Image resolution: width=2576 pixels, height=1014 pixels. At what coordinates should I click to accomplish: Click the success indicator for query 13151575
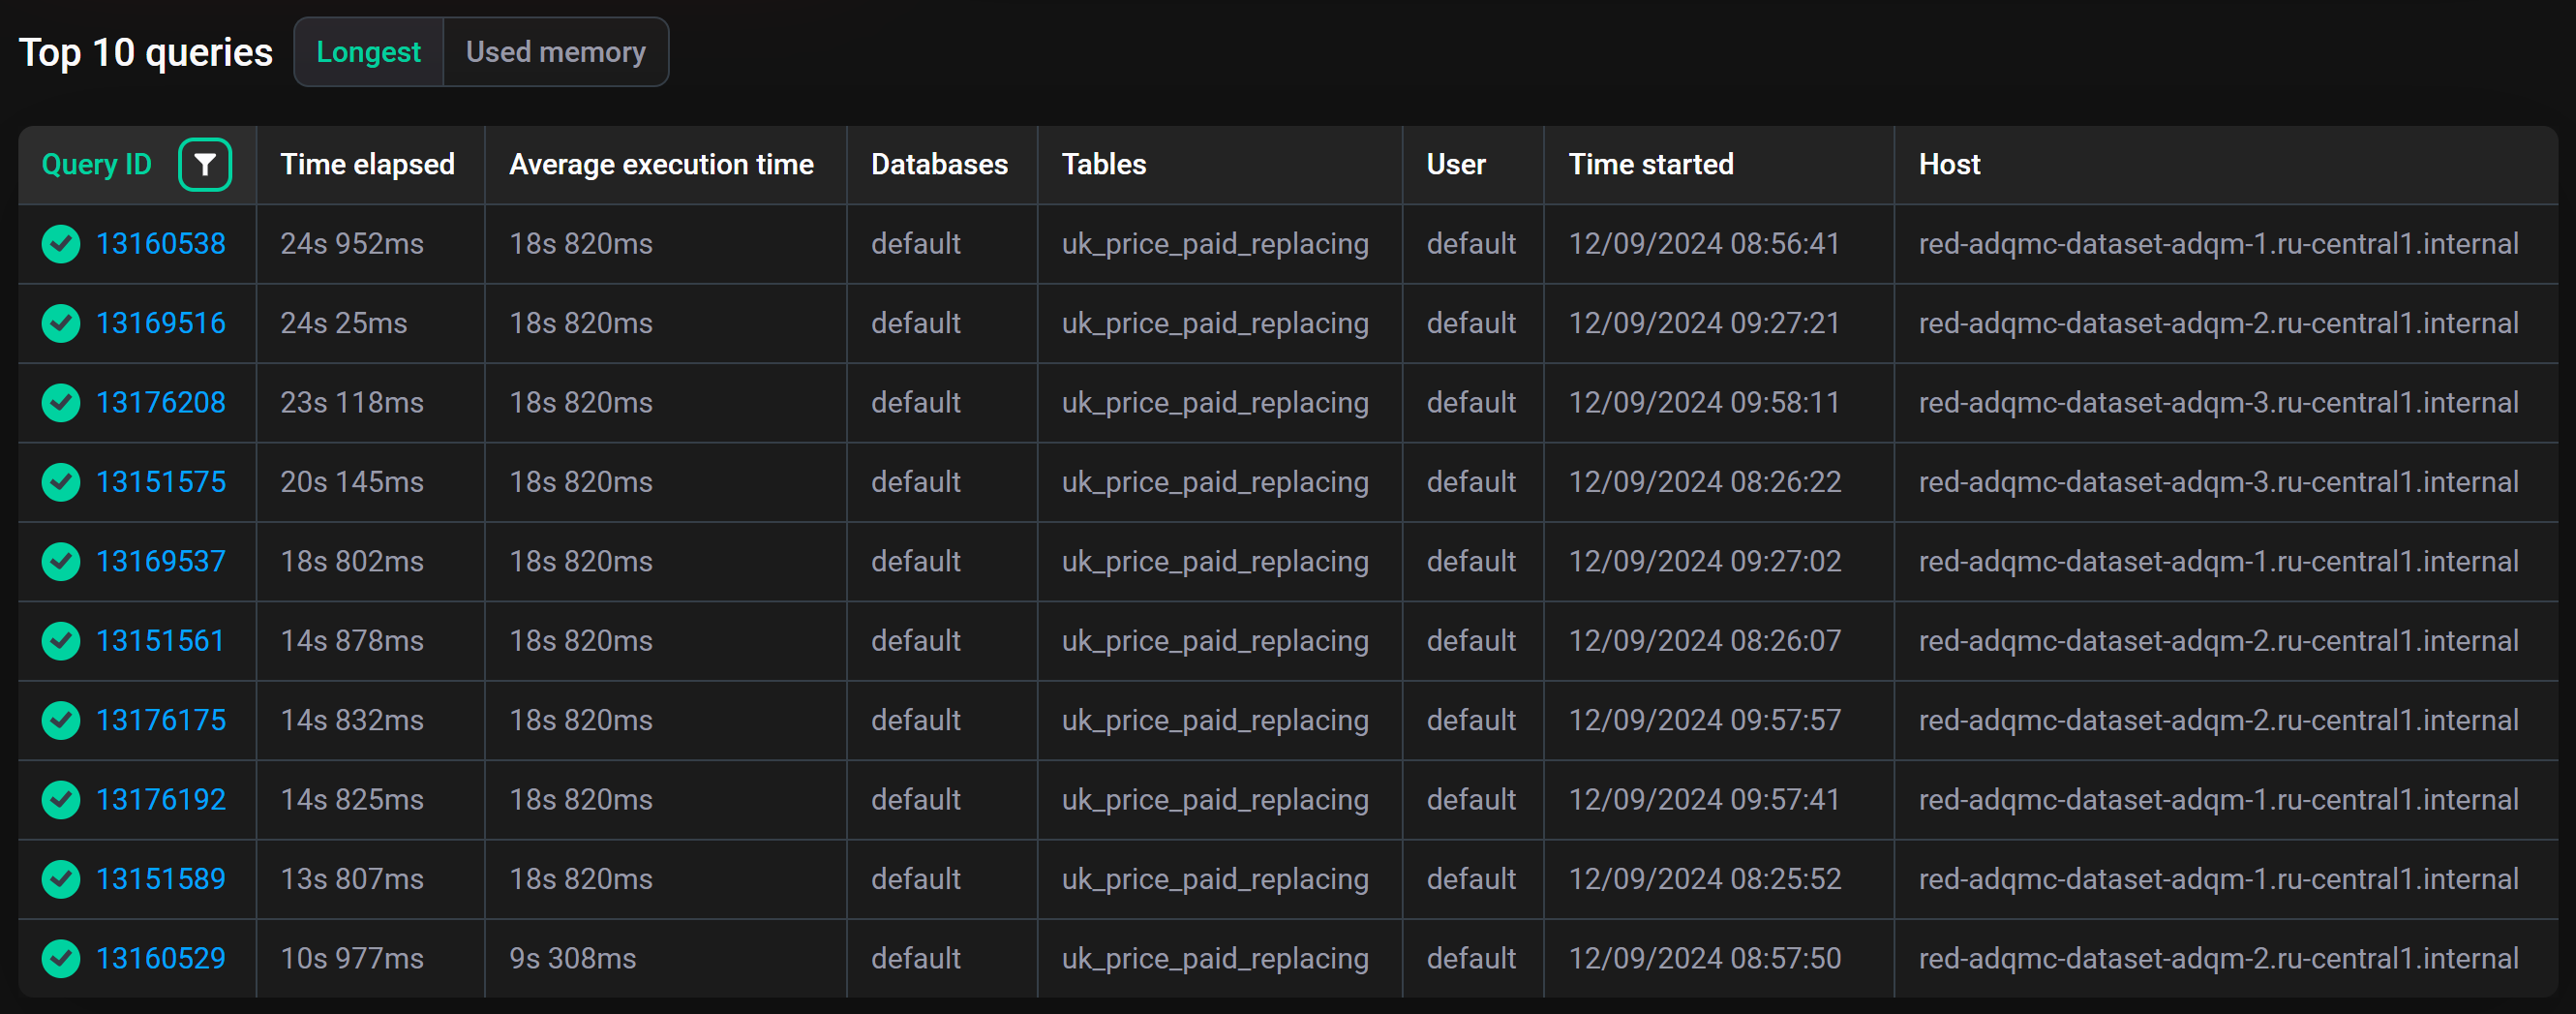(x=60, y=482)
